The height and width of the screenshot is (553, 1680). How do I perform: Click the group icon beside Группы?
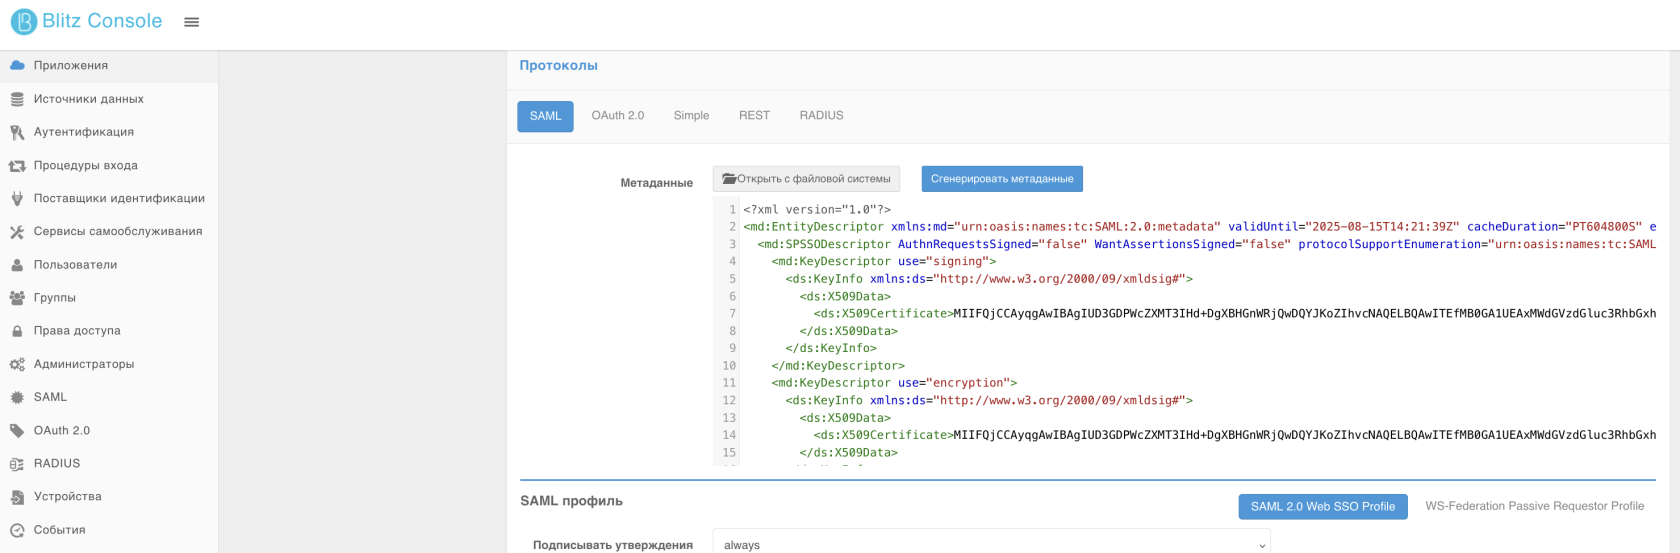coord(17,298)
